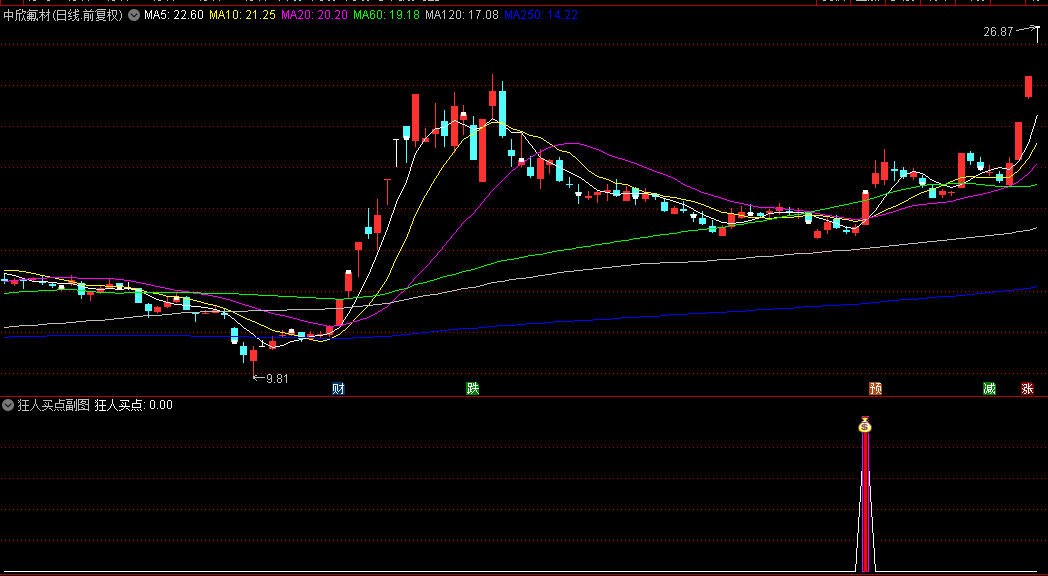Open the 预 event marker
Image resolution: width=1048 pixels, height=576 pixels.
pyautogui.click(x=876, y=389)
